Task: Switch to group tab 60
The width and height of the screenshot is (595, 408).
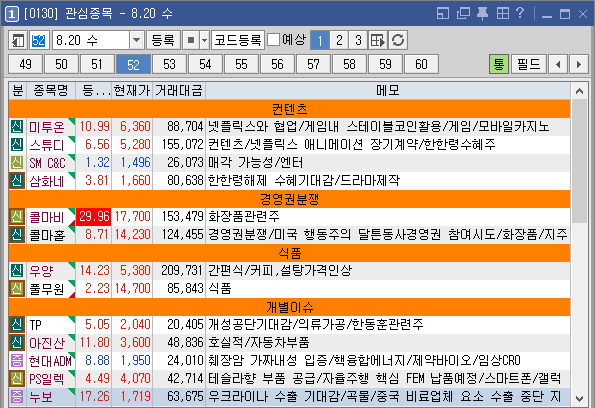Action: click(422, 64)
